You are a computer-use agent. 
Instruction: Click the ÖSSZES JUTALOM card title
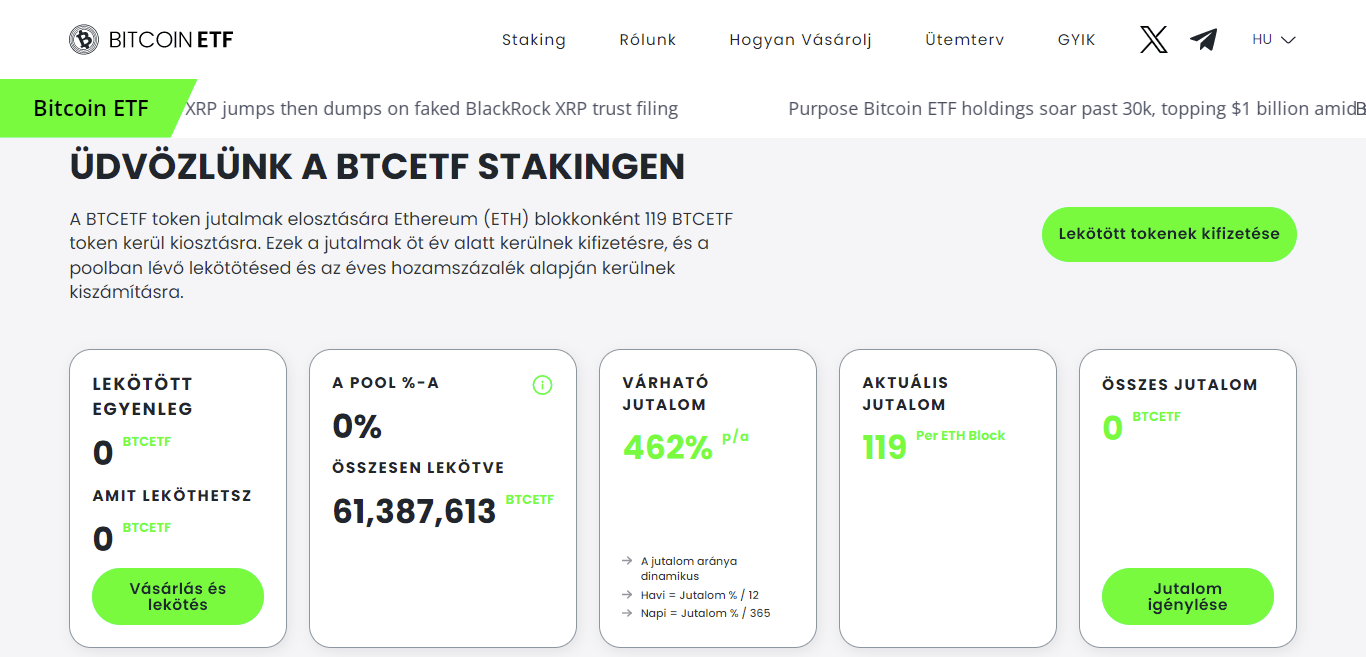[x=1180, y=385]
